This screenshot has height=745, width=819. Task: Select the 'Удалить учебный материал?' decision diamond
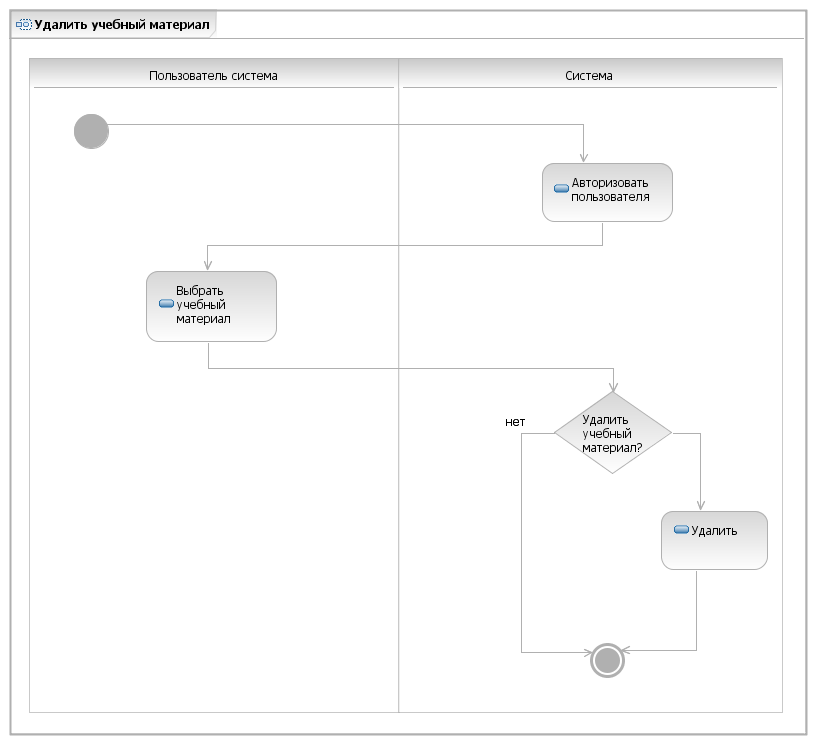pyautogui.click(x=613, y=433)
